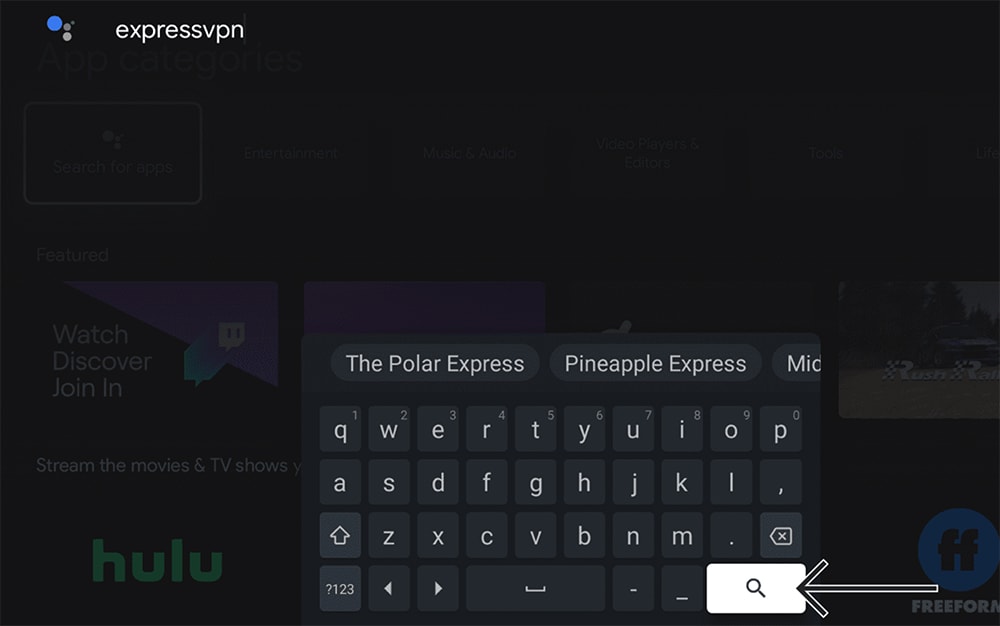The height and width of the screenshot is (626, 1000).
Task: Tap the hyphen key
Action: point(633,588)
